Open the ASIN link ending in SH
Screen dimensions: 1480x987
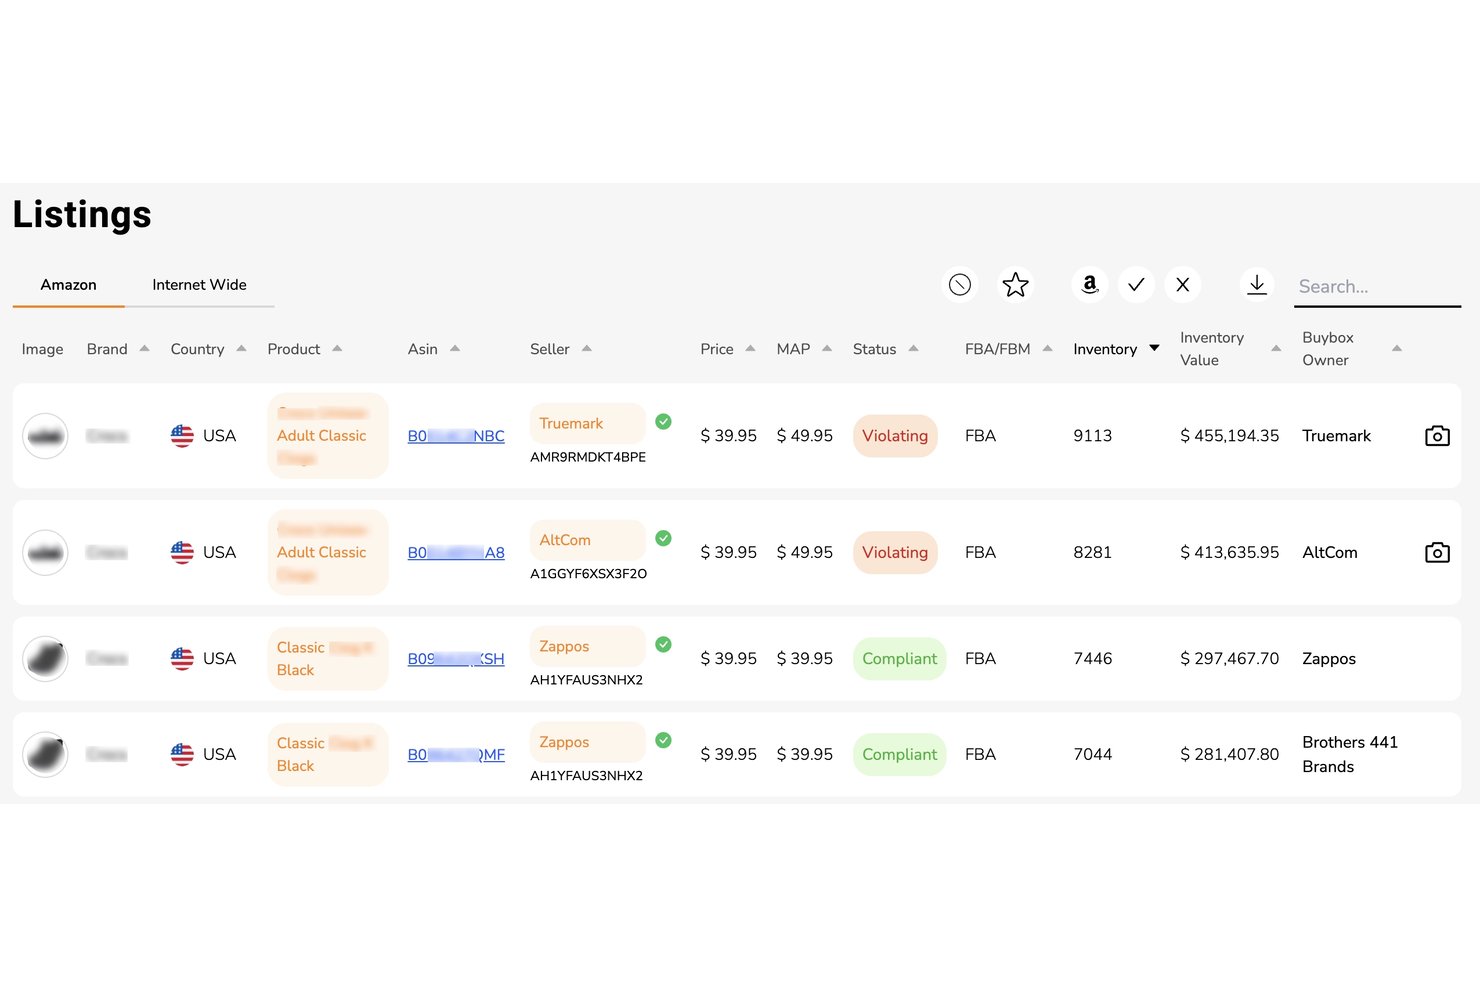[456, 658]
